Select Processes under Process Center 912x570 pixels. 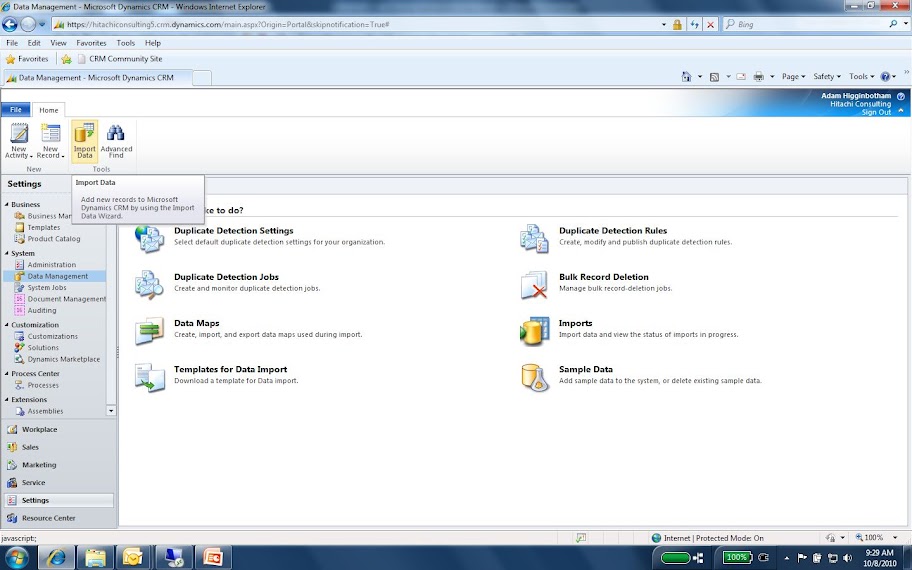tap(43, 385)
